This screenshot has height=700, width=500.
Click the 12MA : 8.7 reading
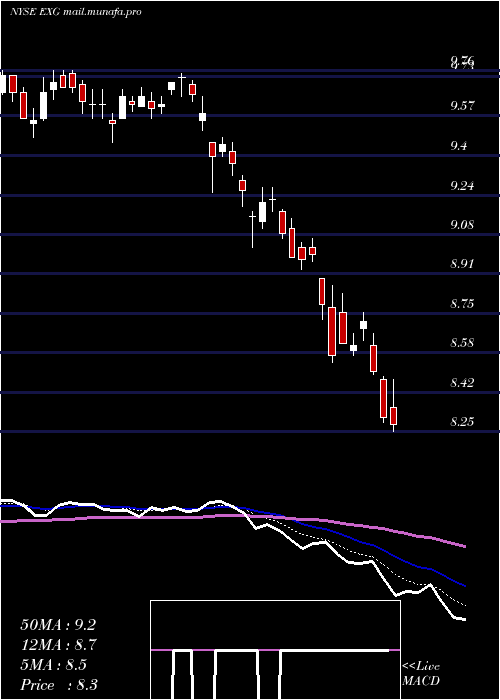point(58,645)
